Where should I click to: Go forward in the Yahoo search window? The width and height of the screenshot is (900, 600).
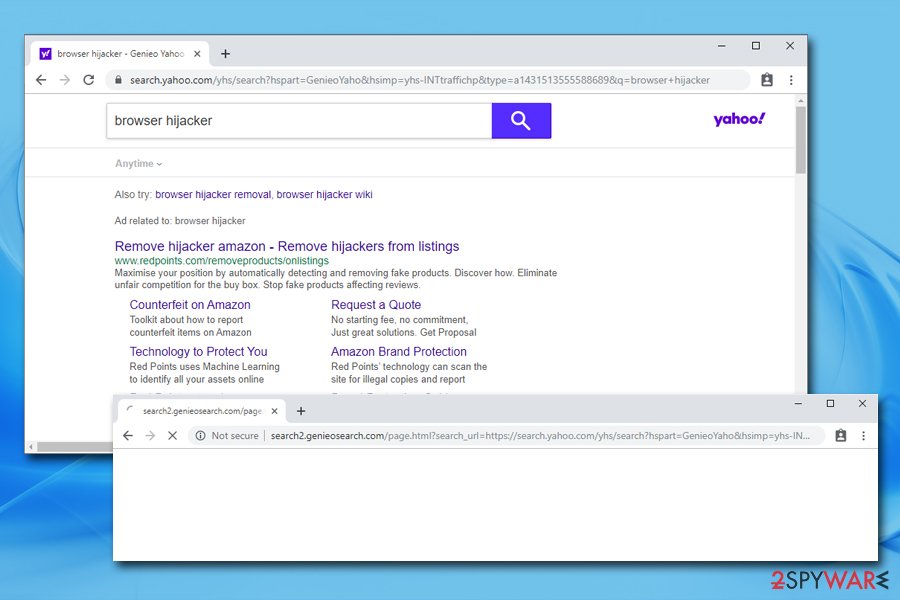click(65, 80)
